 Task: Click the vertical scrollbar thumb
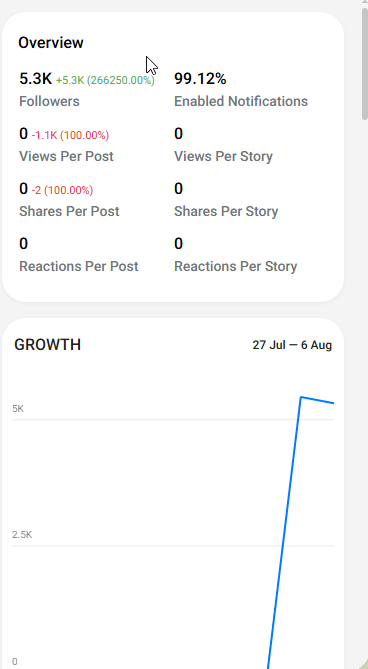pyautogui.click(x=365, y=62)
